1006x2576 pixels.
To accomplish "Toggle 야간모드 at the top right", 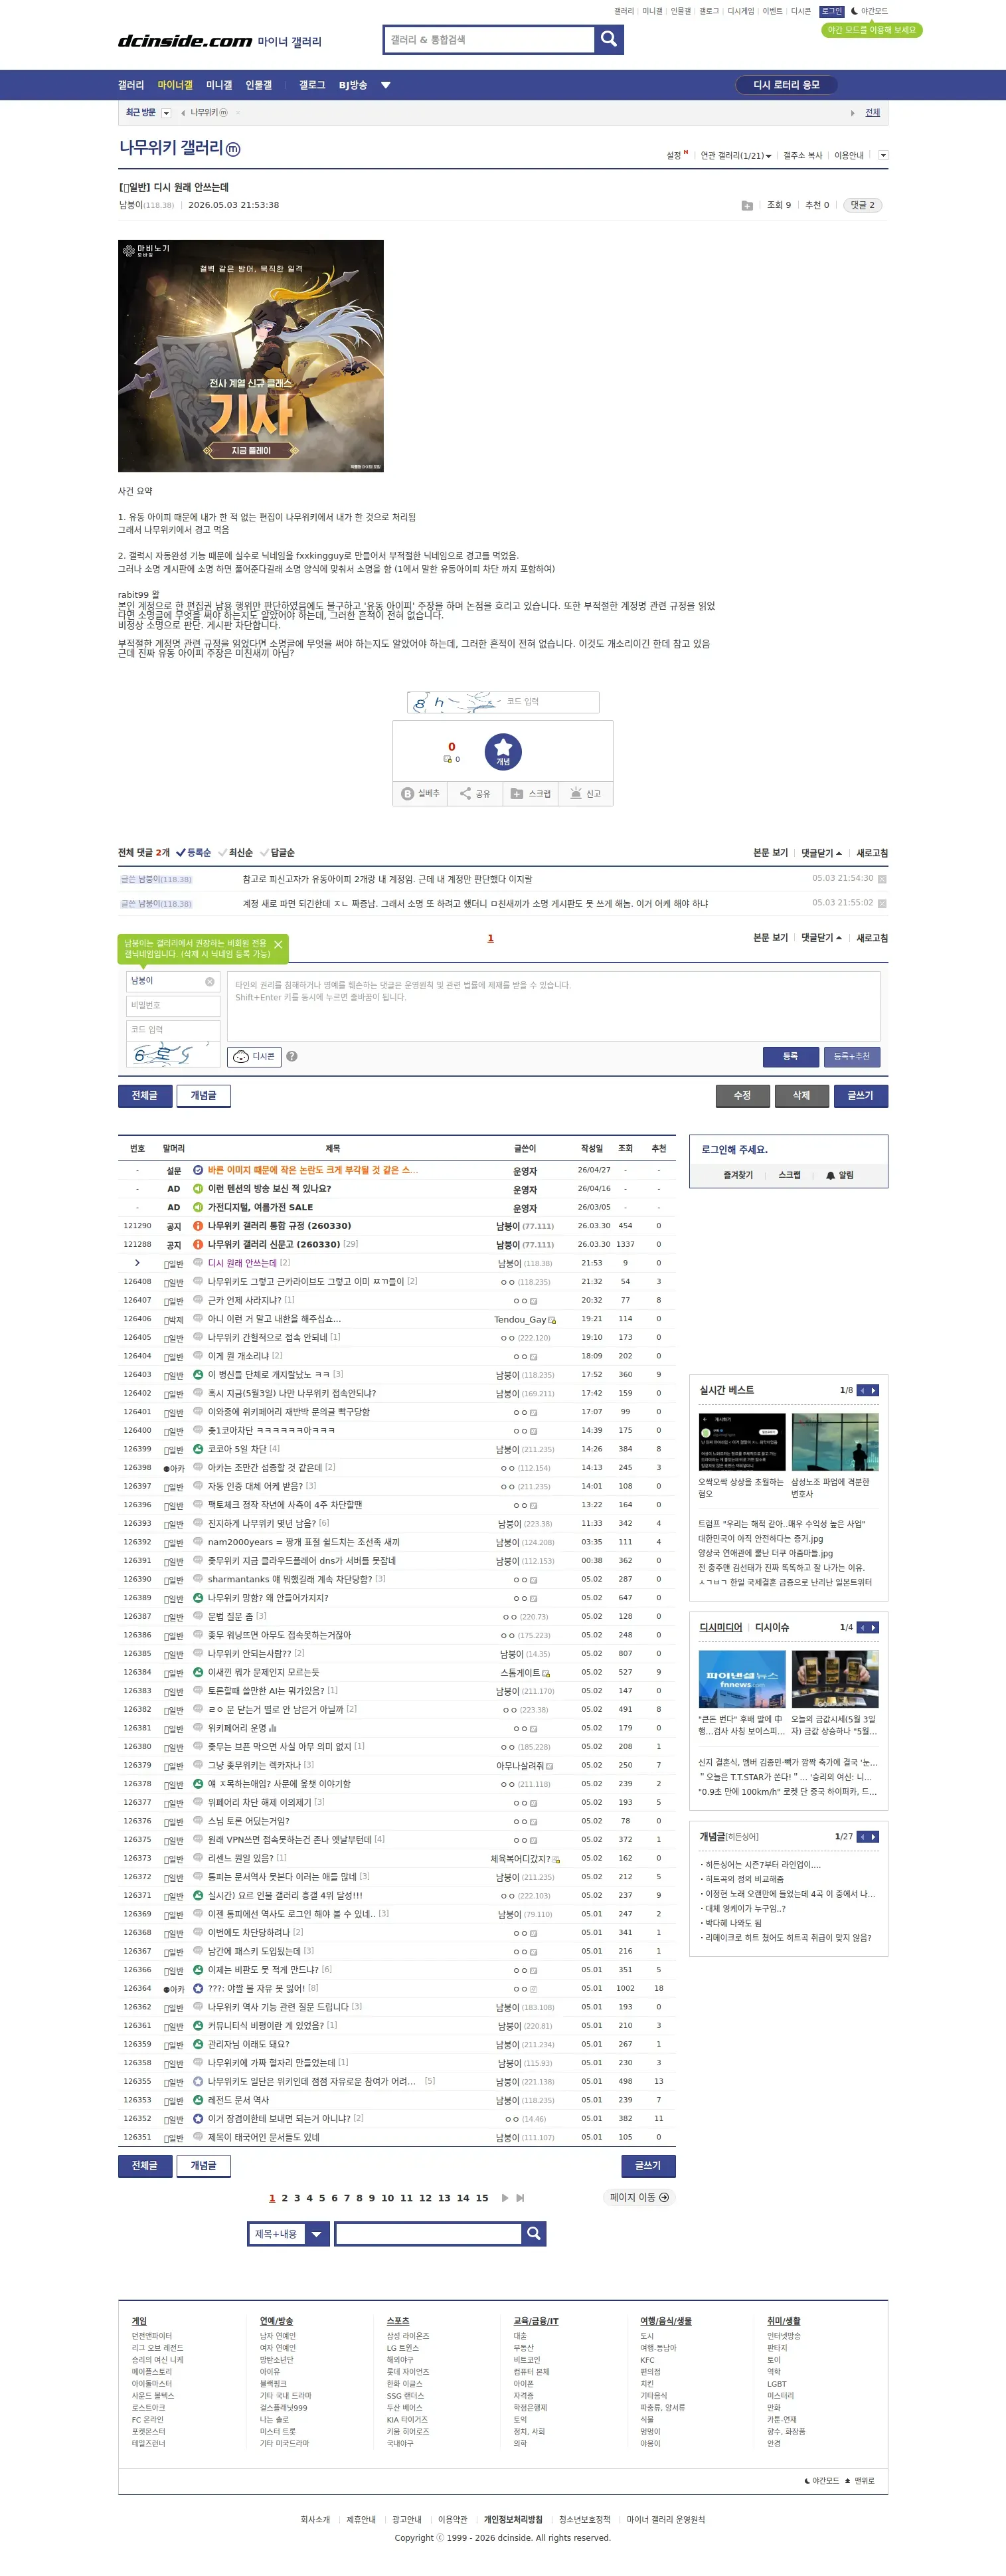I will [x=869, y=11].
